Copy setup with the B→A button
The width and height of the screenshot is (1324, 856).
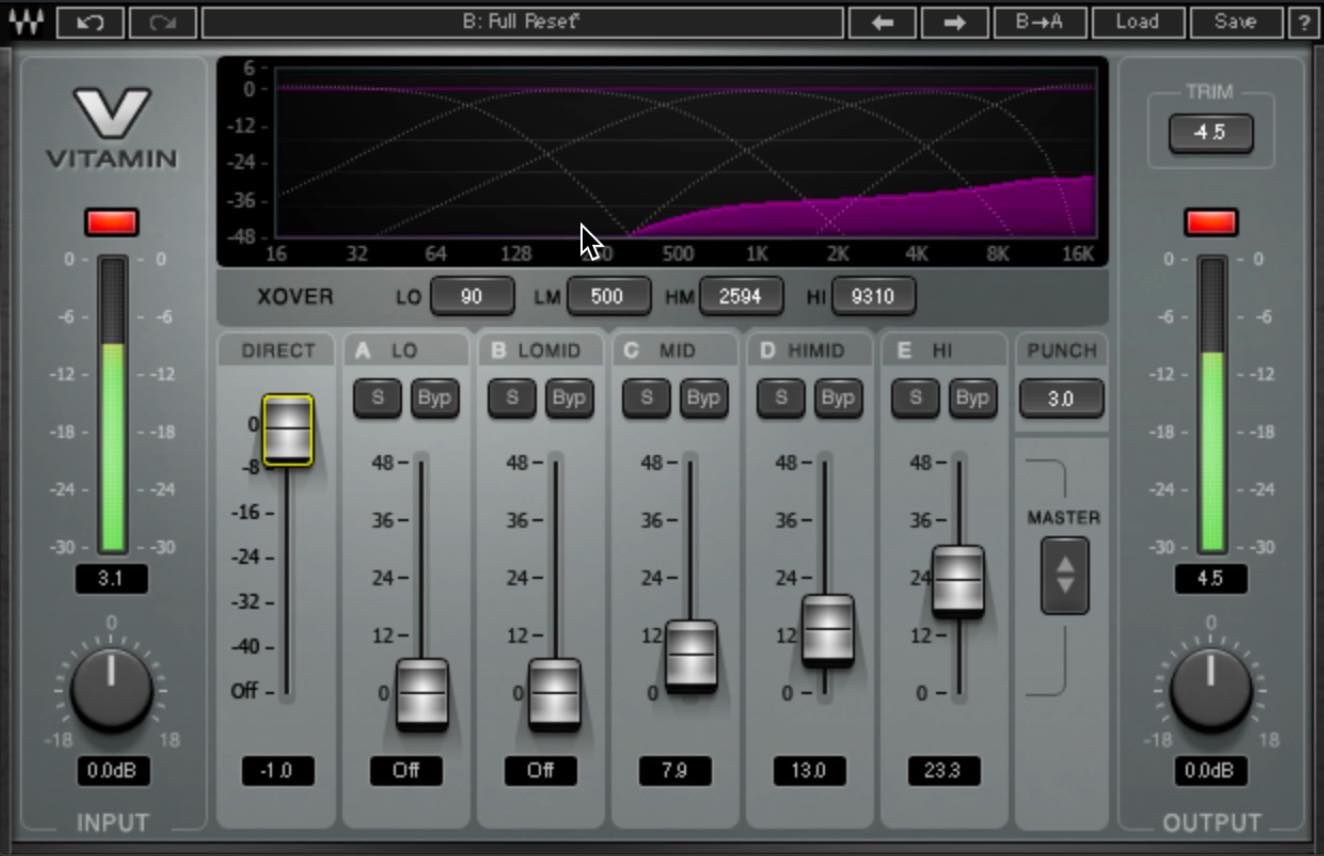tap(1039, 22)
